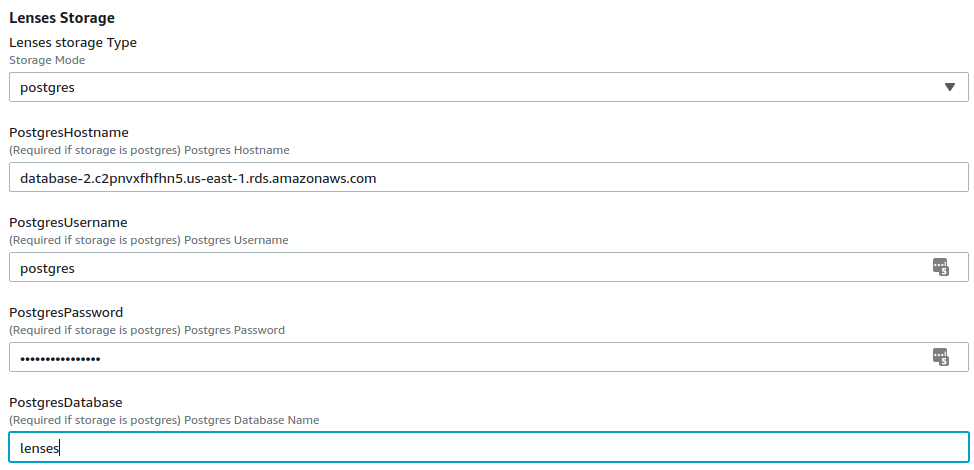Click the Postgres Database Name description

coord(164,420)
